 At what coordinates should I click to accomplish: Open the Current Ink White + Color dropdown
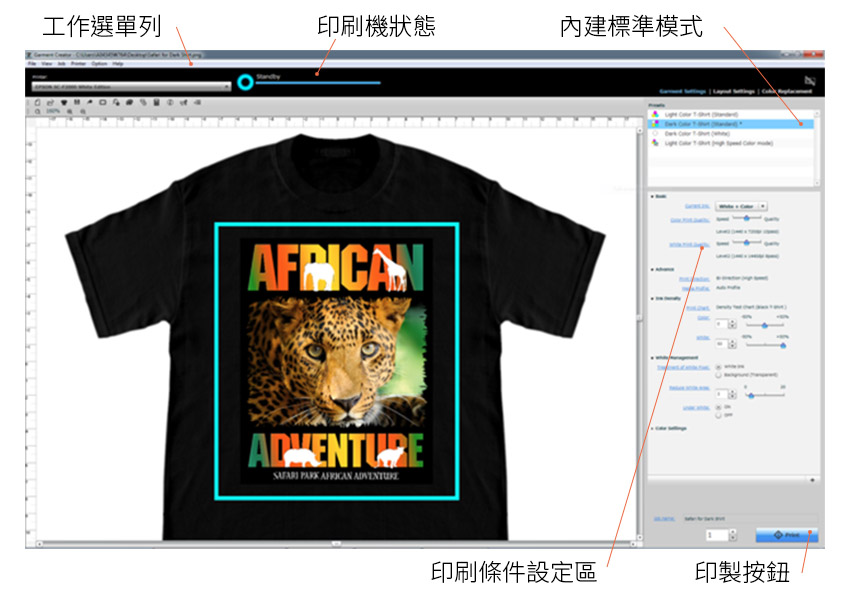point(741,205)
